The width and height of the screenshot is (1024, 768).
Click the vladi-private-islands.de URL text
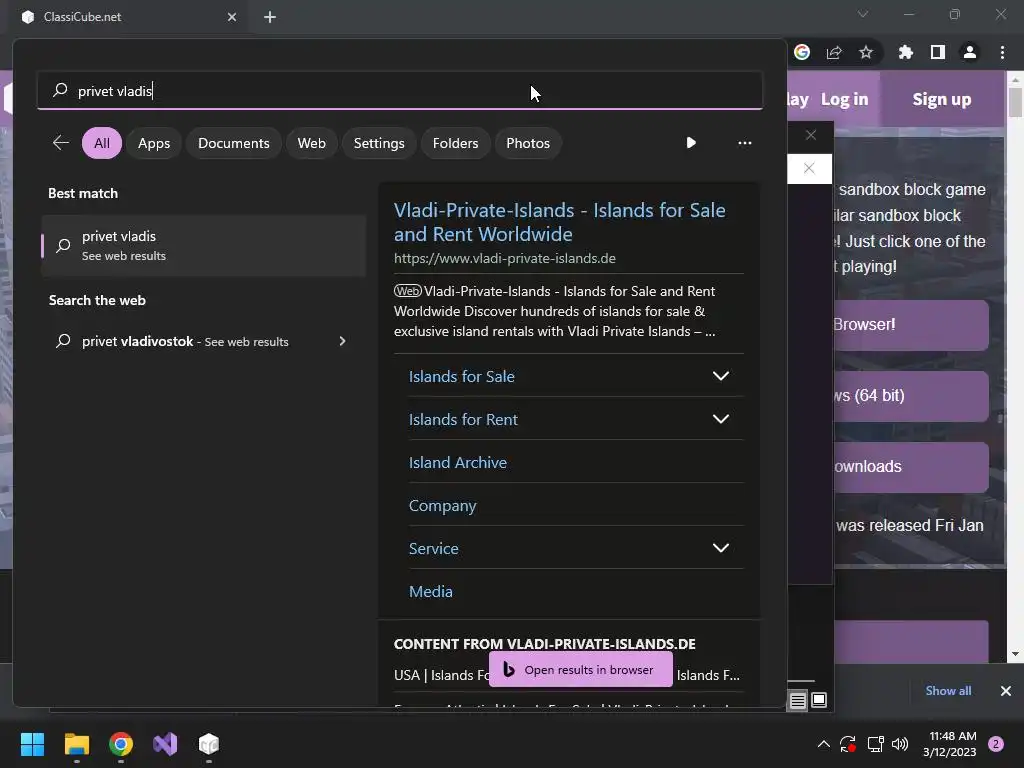(505, 258)
